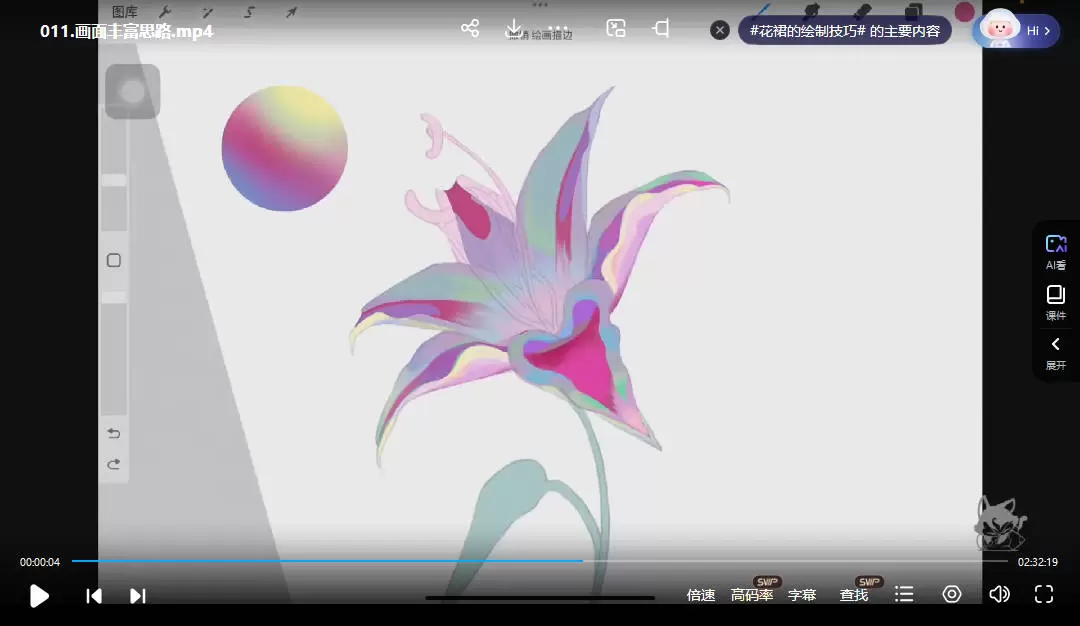Screen dimensions: 1080x626
Task: Click the brush preview box top-left of the canvas
Action: (x=132, y=92)
